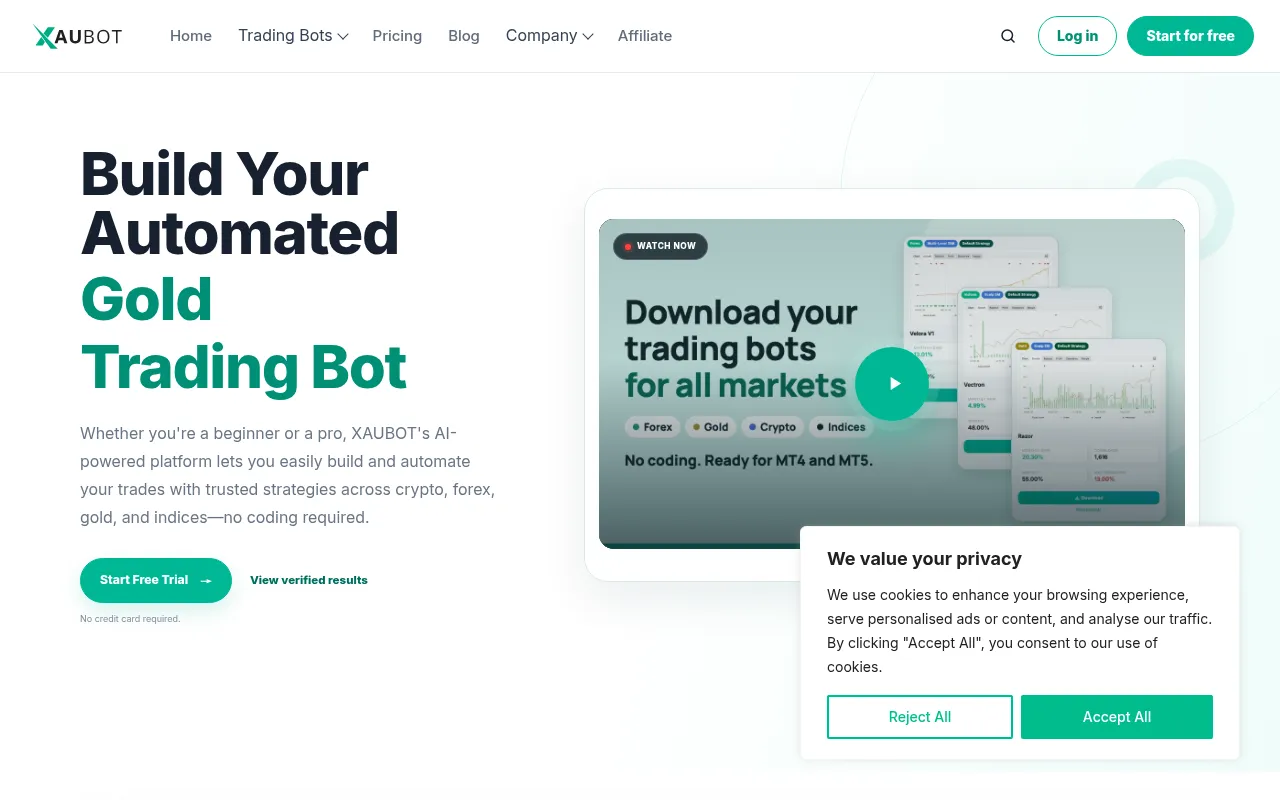Click 'No coding. Ready for MT4 and MT5.' text
Image resolution: width=1280 pixels, height=800 pixels.
(x=749, y=461)
